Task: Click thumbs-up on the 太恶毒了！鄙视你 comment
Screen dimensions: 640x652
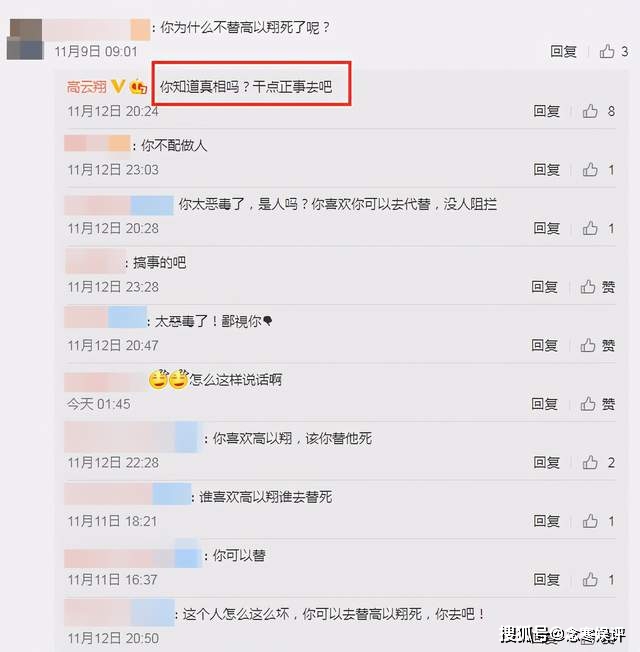Action: 588,345
